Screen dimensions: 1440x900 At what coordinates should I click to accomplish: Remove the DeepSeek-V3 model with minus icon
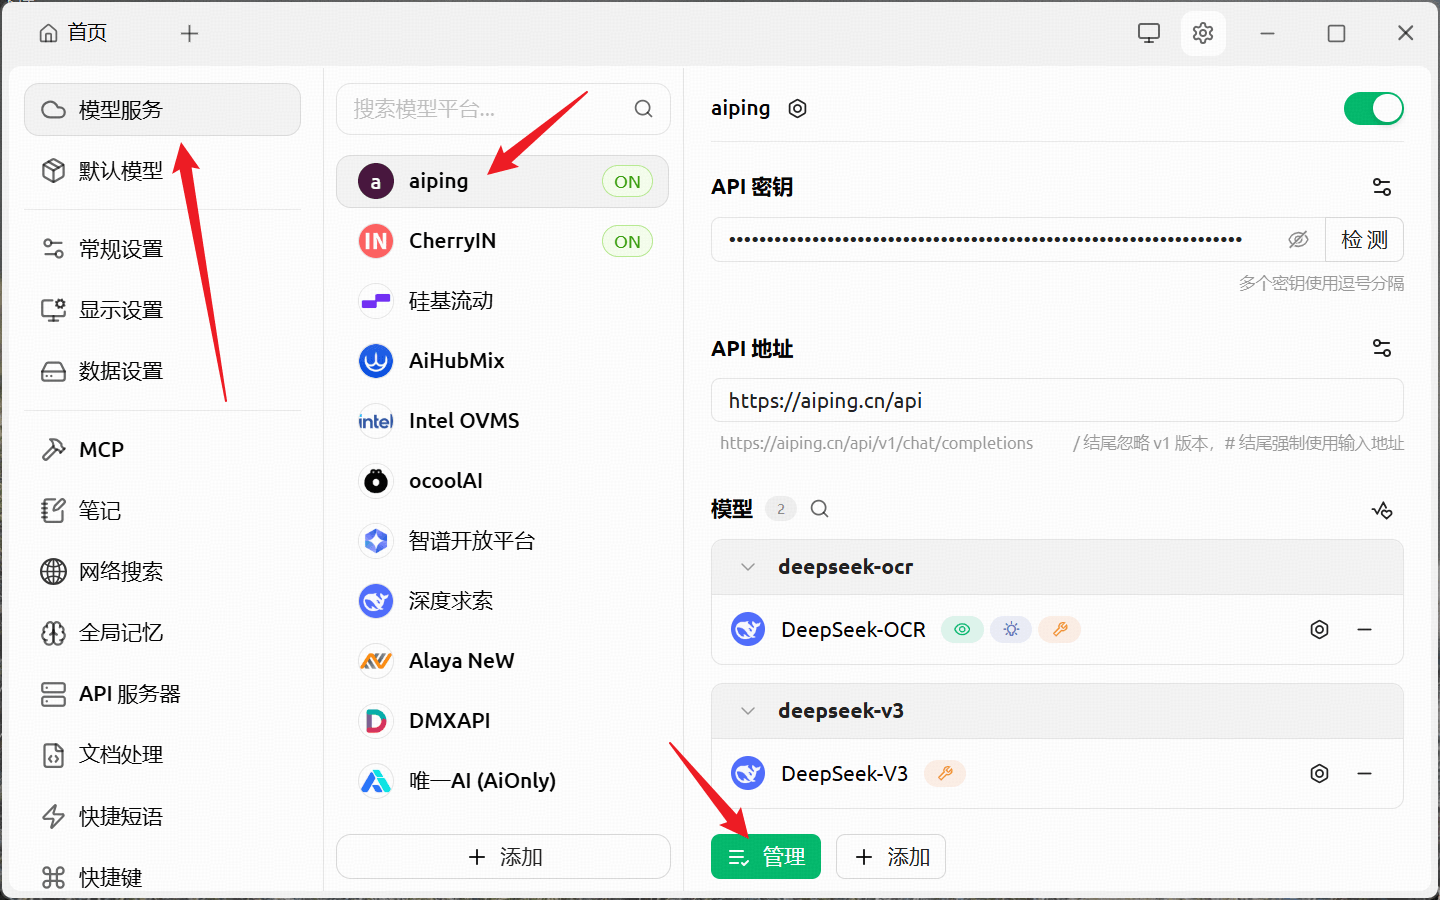(1364, 774)
